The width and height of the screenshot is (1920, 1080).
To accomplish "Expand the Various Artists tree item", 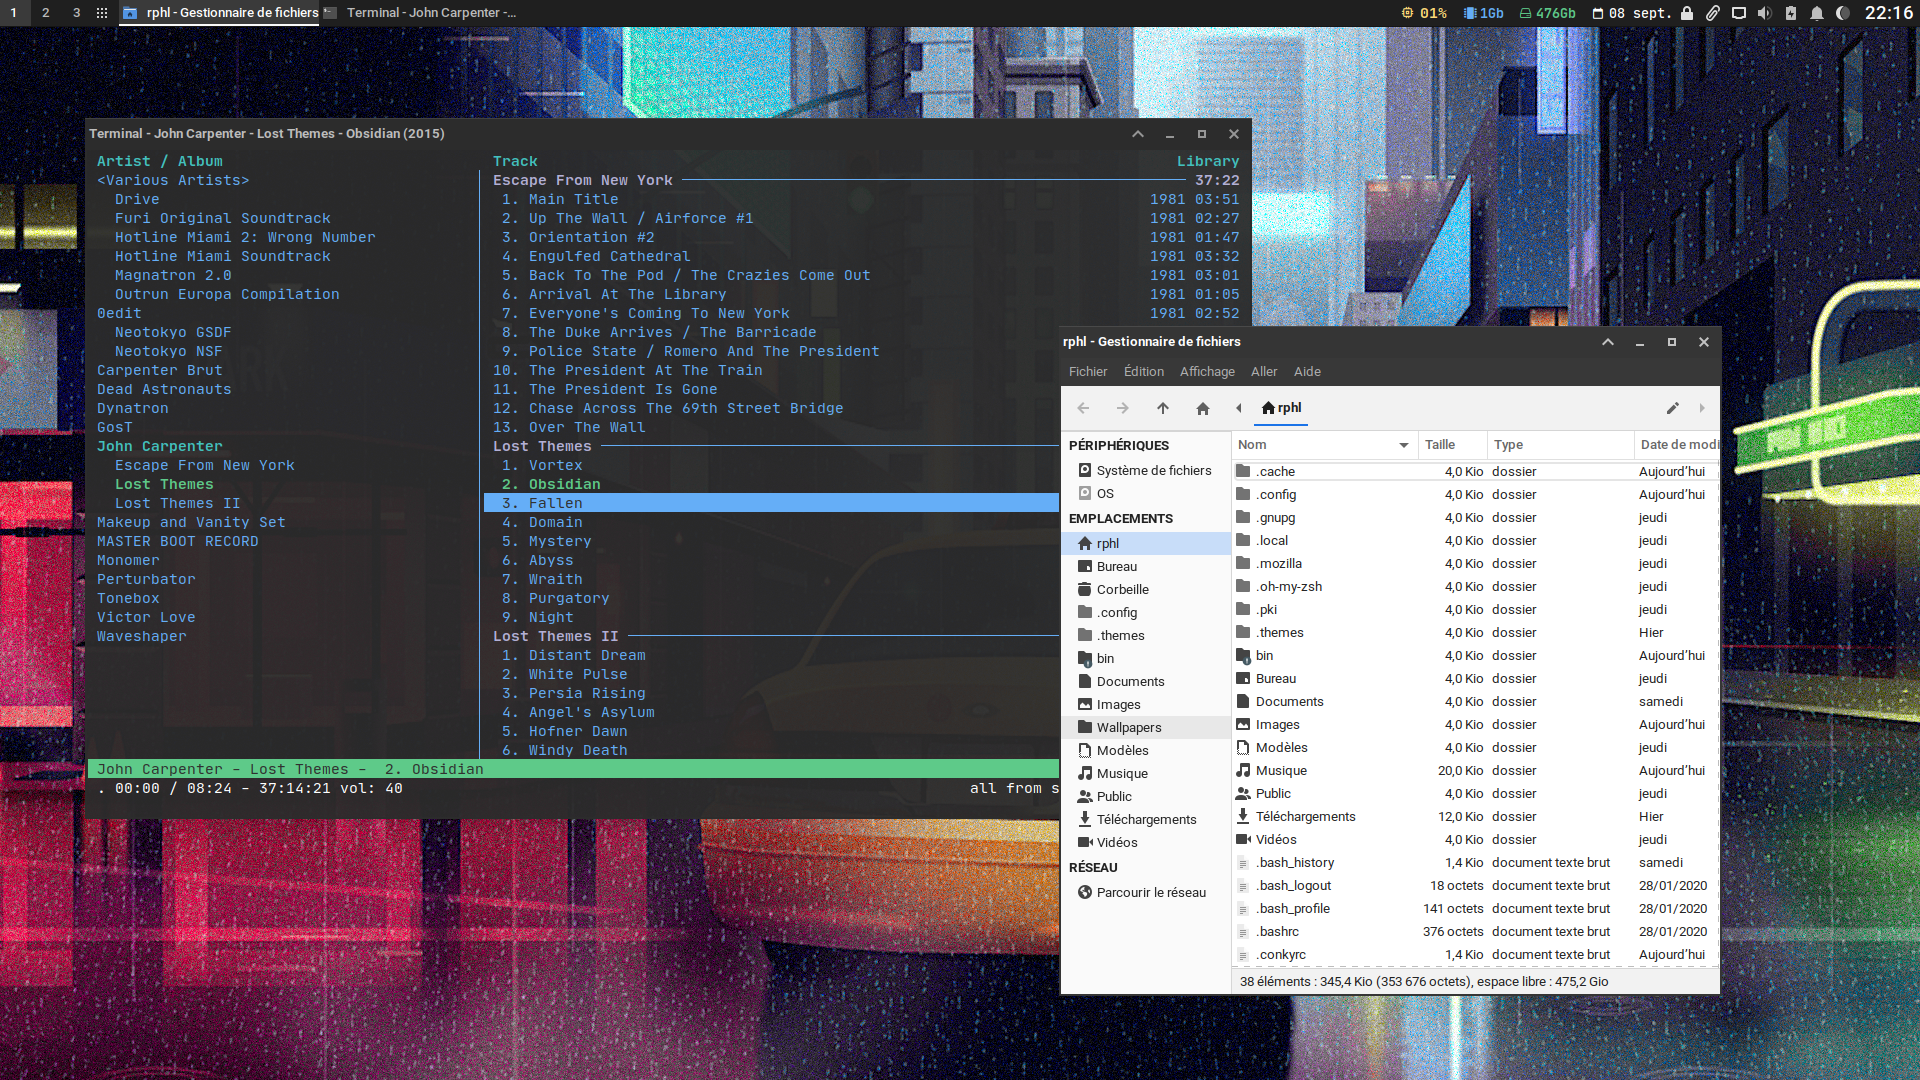I will click(173, 179).
